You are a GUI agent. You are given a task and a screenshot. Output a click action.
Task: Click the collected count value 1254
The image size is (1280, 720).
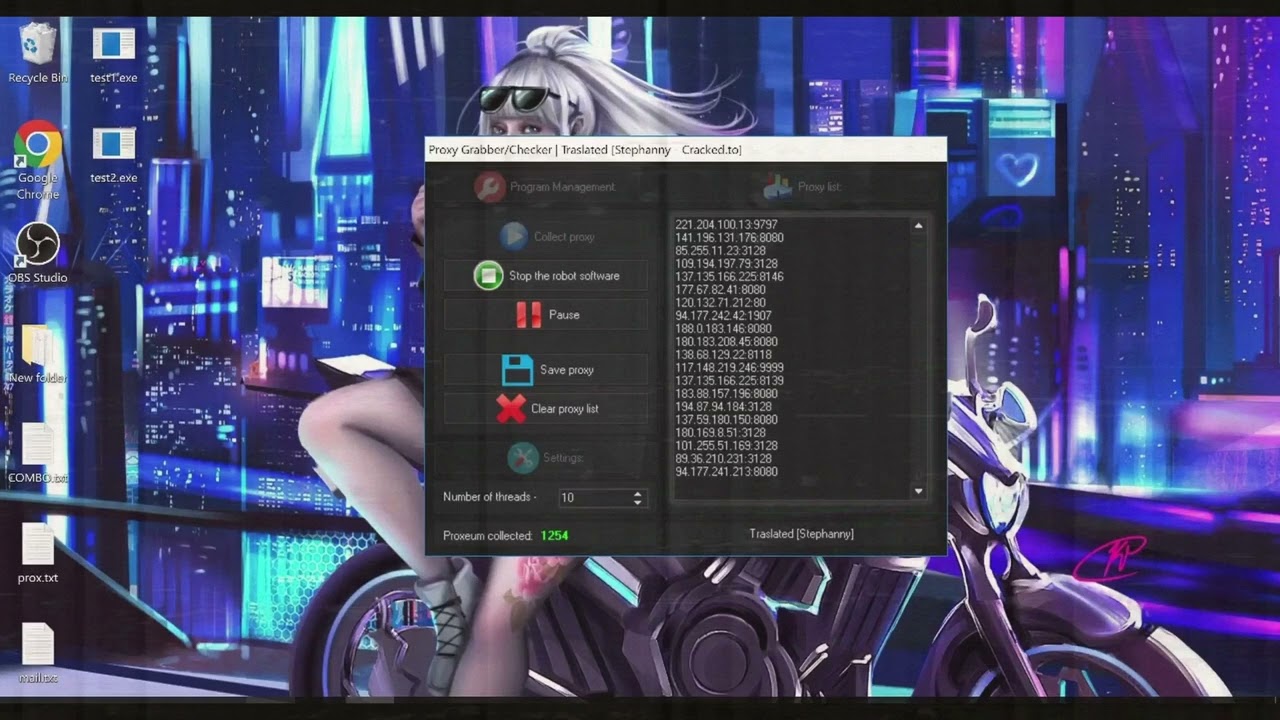tap(554, 536)
